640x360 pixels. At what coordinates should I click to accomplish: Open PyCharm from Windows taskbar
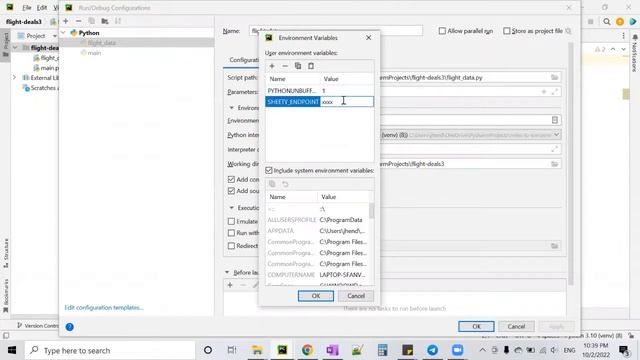[x=282, y=350]
